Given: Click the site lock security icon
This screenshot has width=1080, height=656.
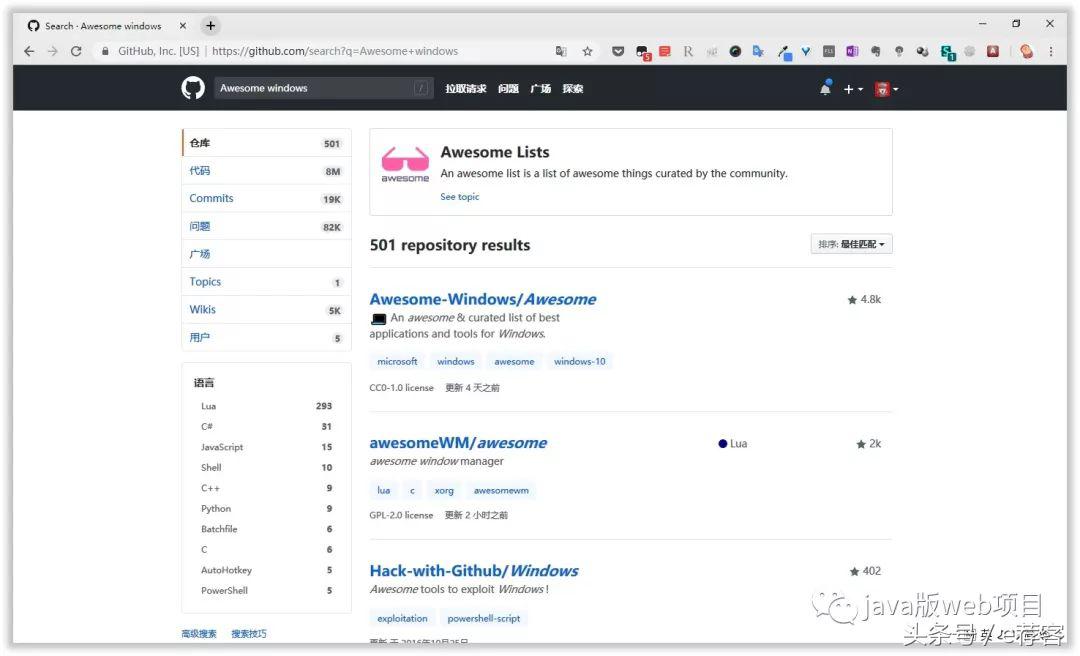Looking at the screenshot, I should tap(105, 51).
